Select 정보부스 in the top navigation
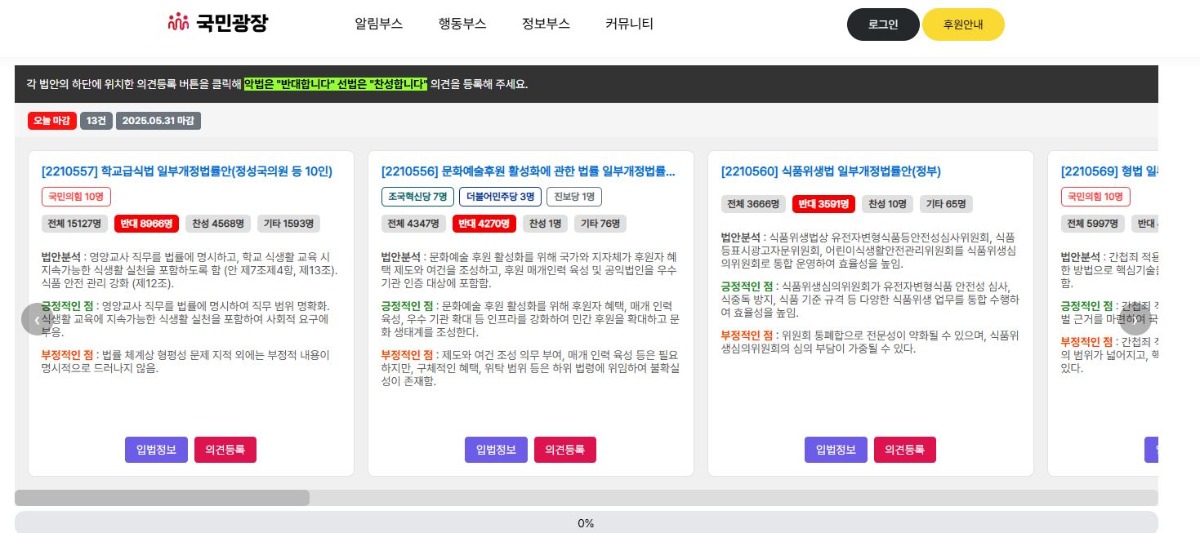Screen dimensions: 1200x533 (x=546, y=24)
